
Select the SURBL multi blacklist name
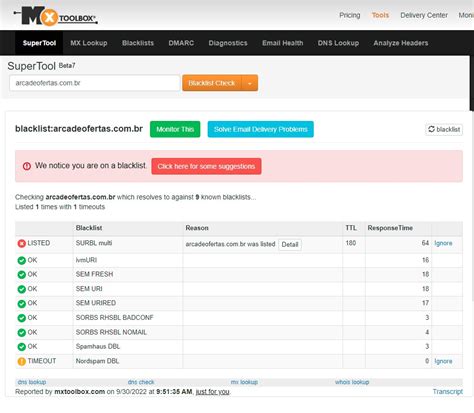[x=94, y=243]
